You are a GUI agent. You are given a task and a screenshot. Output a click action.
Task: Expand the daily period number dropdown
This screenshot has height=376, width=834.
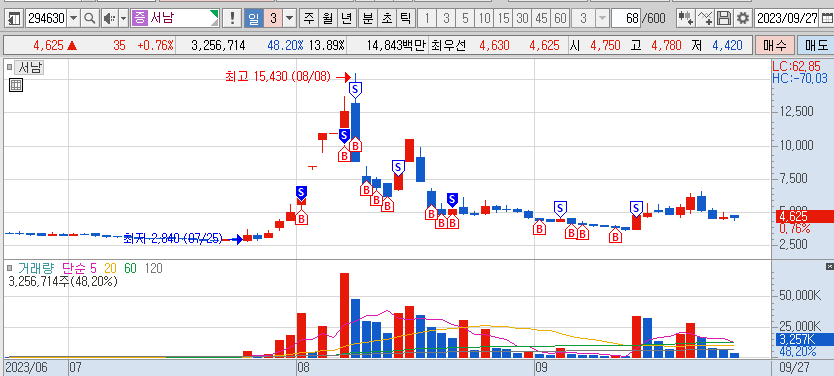tap(289, 19)
